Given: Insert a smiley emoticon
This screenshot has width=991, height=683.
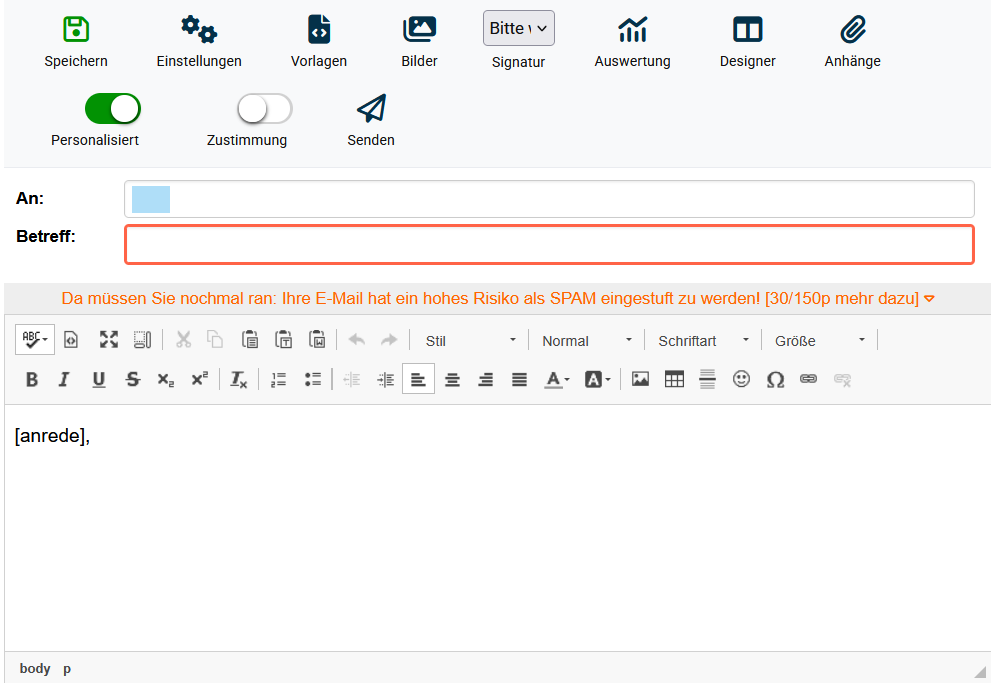Looking at the screenshot, I should click(741, 379).
